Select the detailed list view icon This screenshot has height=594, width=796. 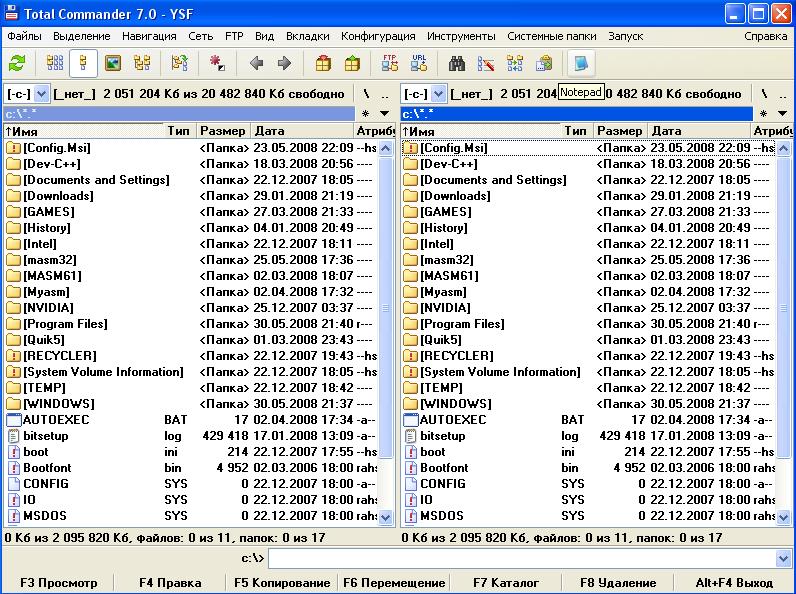[x=83, y=63]
